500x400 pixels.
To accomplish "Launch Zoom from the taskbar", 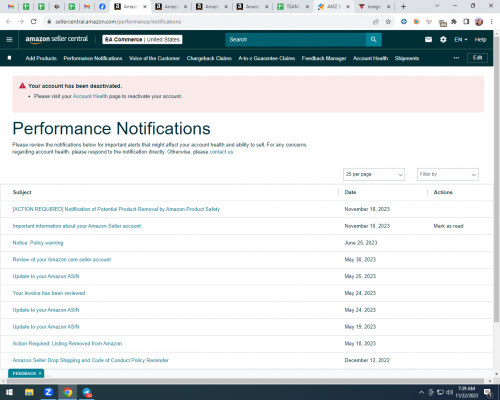I will pos(48,392).
